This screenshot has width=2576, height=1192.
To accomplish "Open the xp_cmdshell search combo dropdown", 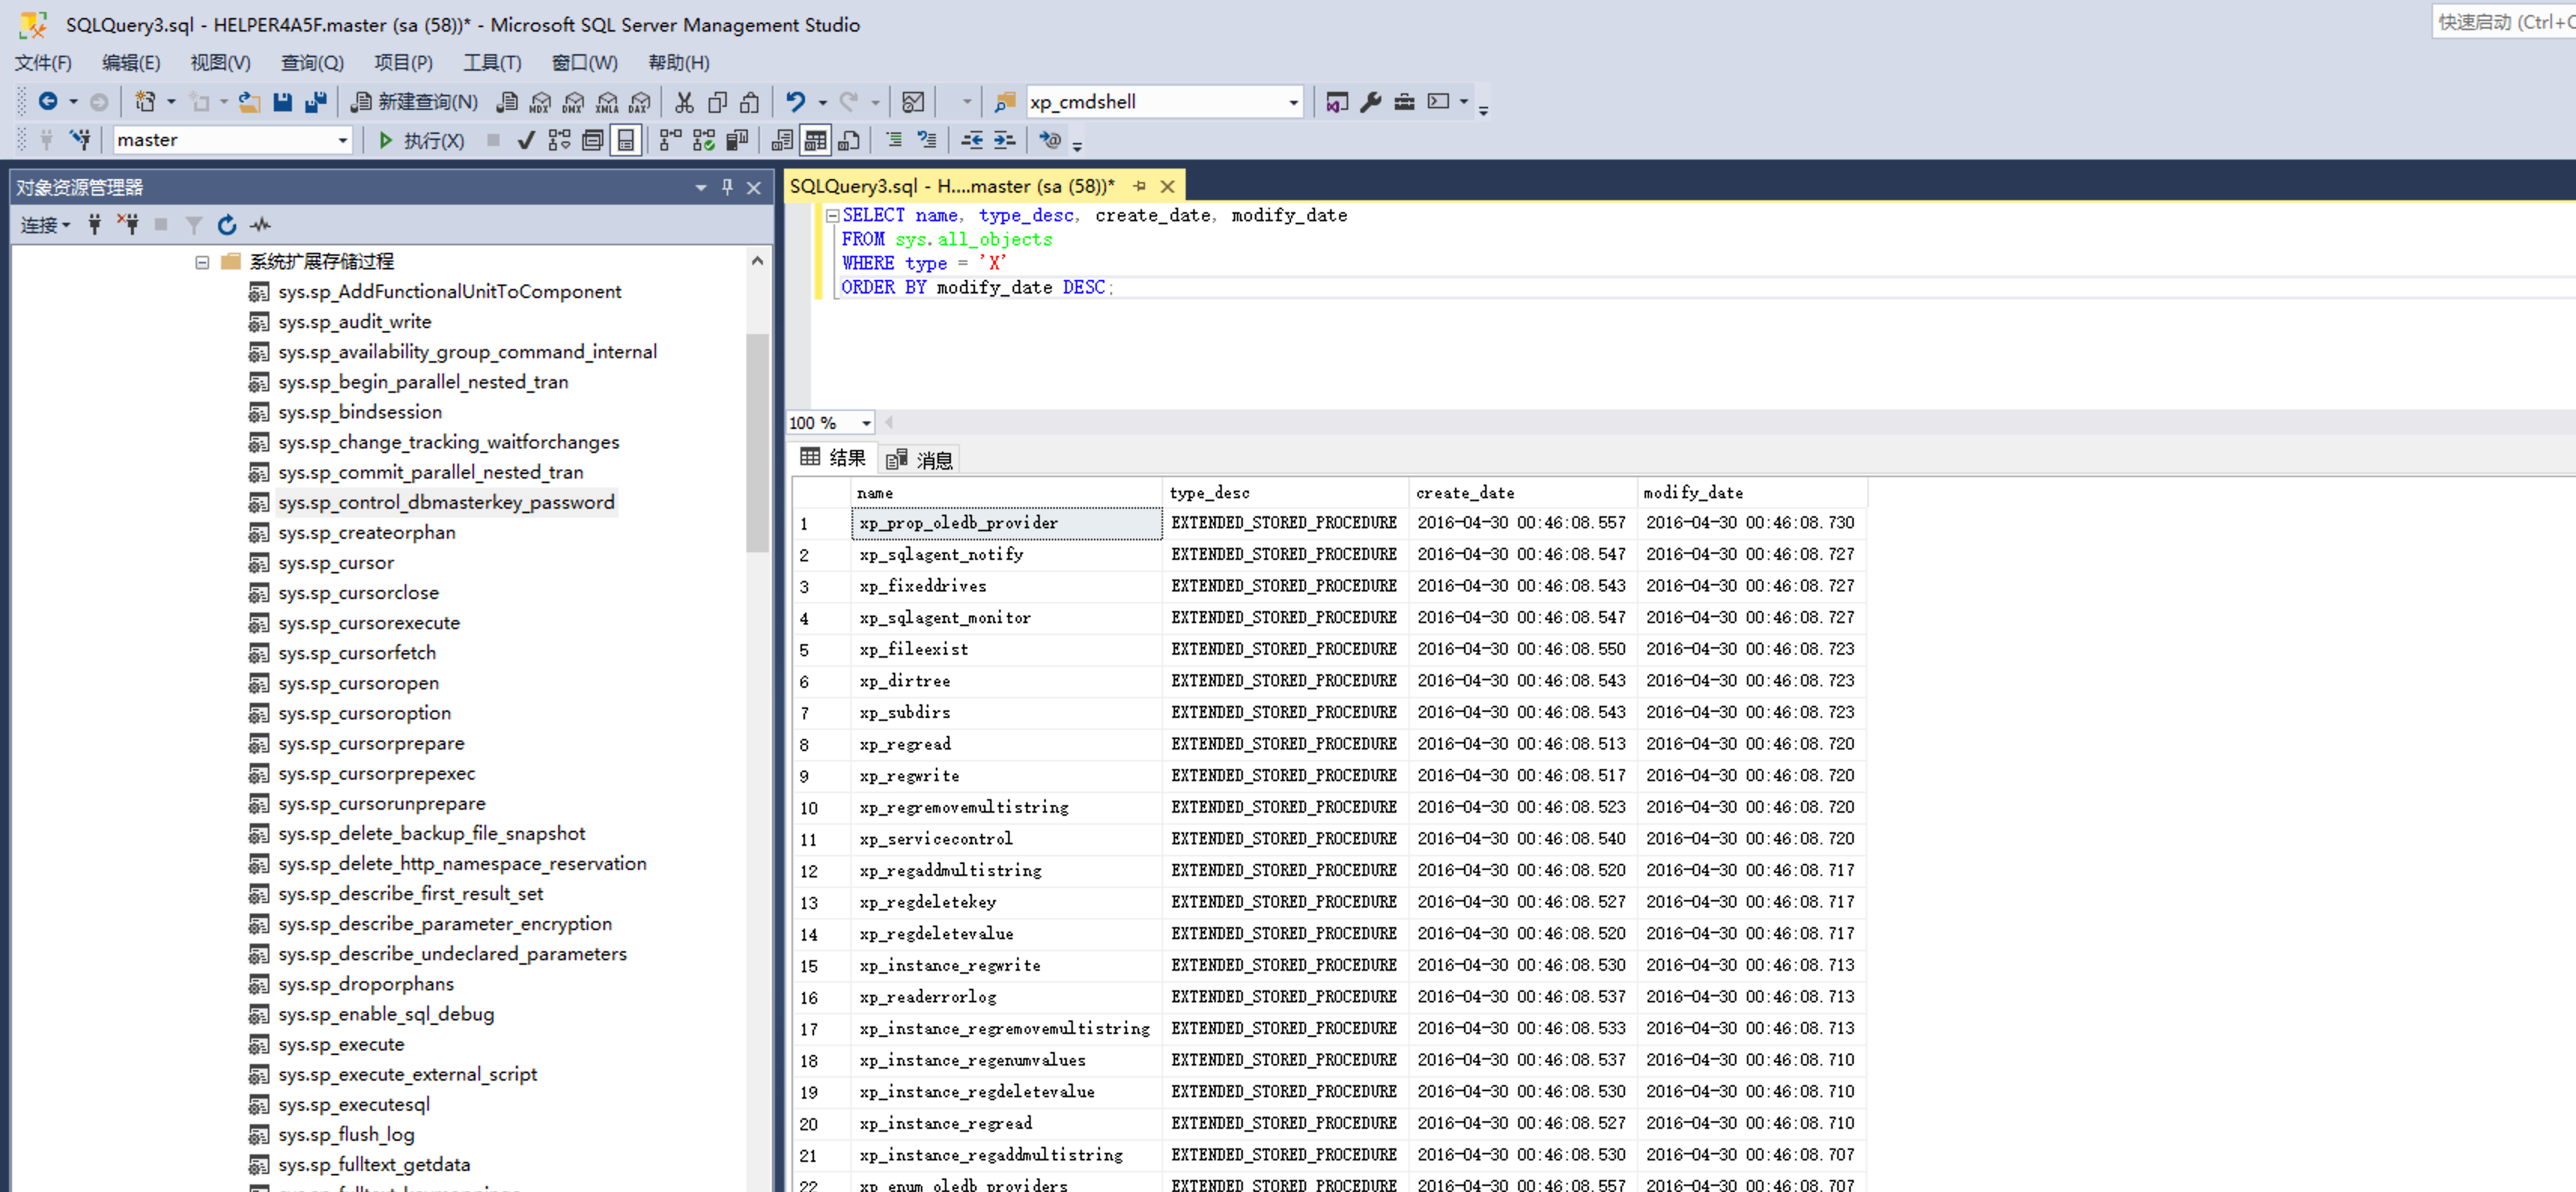I will coord(1293,102).
